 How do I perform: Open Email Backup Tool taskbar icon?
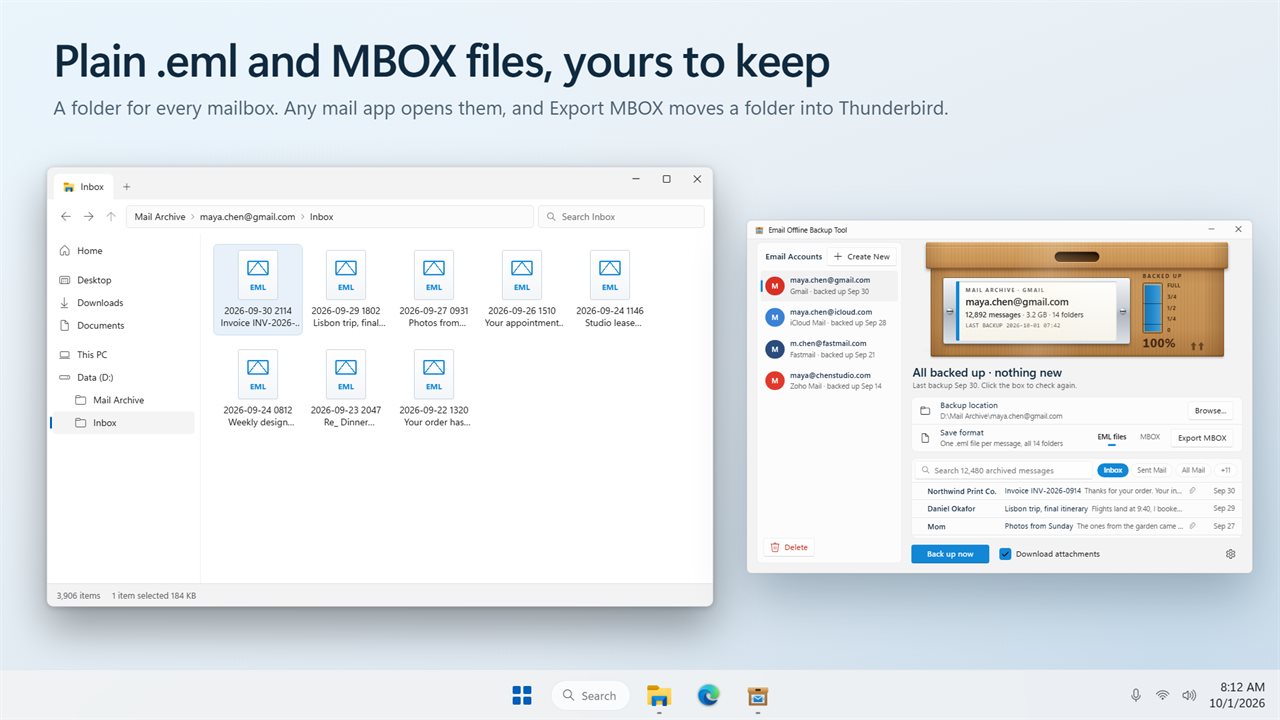[758, 695]
